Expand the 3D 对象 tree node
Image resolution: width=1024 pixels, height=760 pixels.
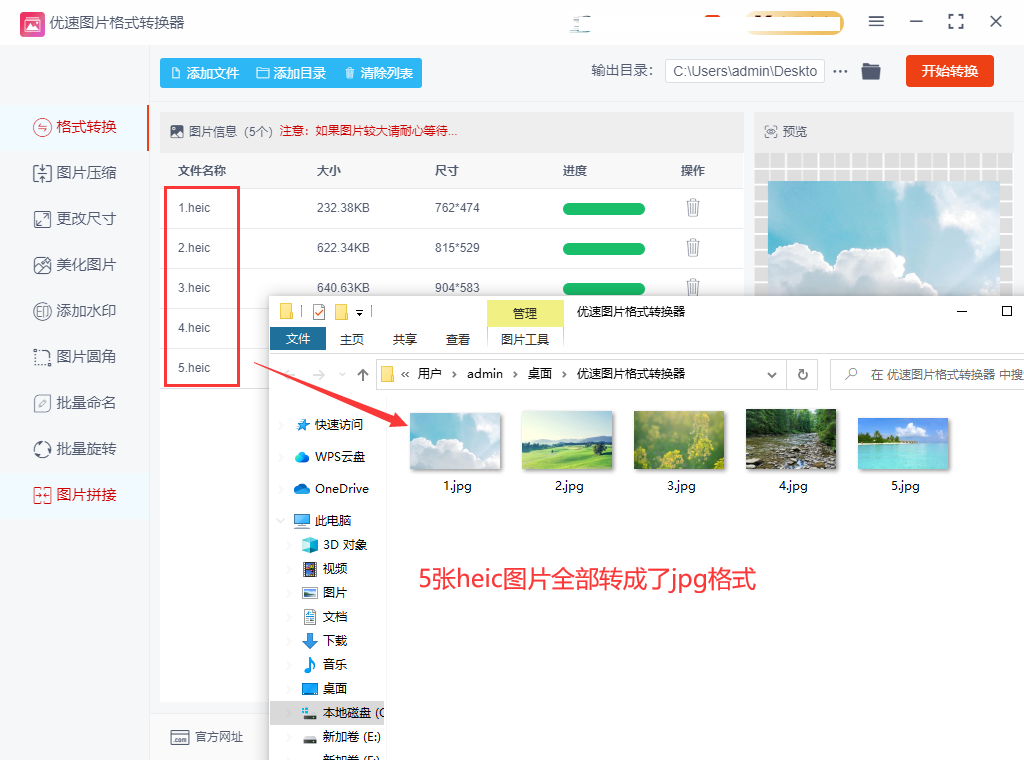[289, 545]
